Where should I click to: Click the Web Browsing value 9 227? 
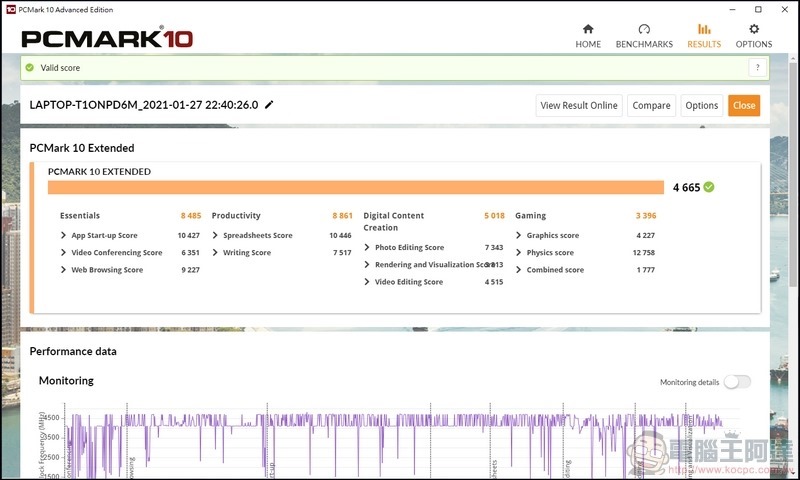click(x=190, y=270)
